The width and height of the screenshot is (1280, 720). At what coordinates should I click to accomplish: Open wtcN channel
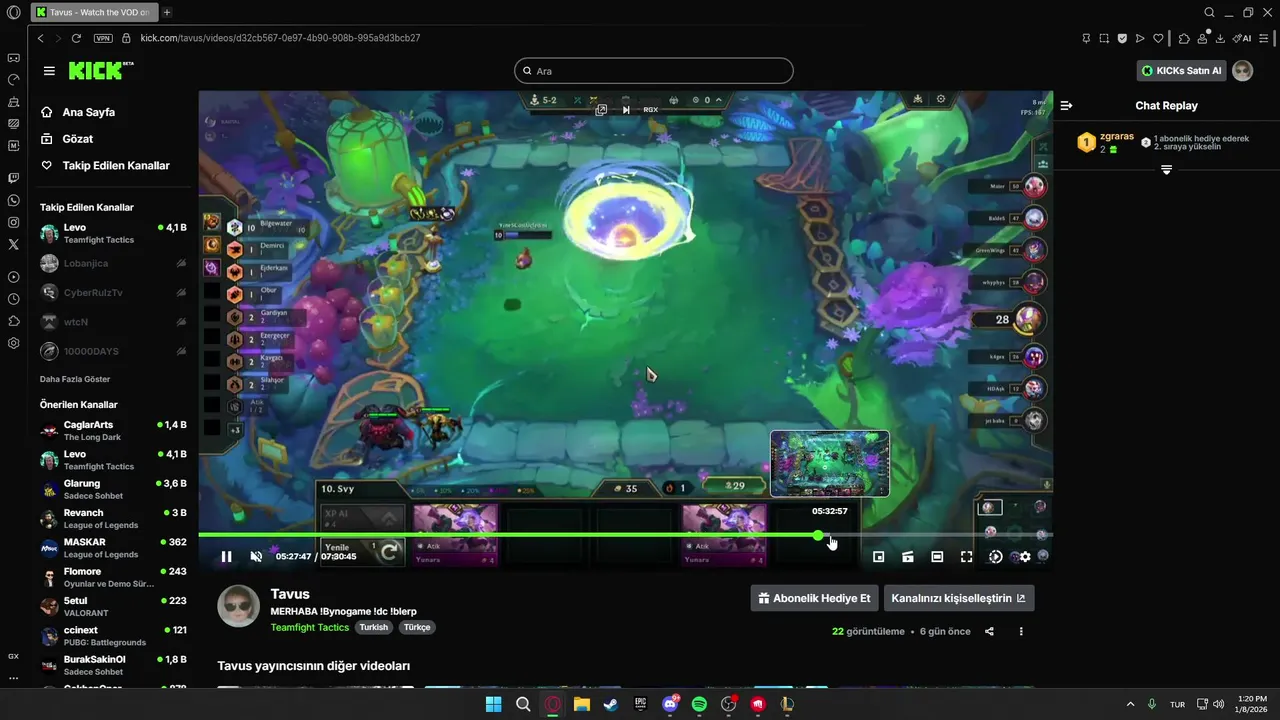click(113, 322)
